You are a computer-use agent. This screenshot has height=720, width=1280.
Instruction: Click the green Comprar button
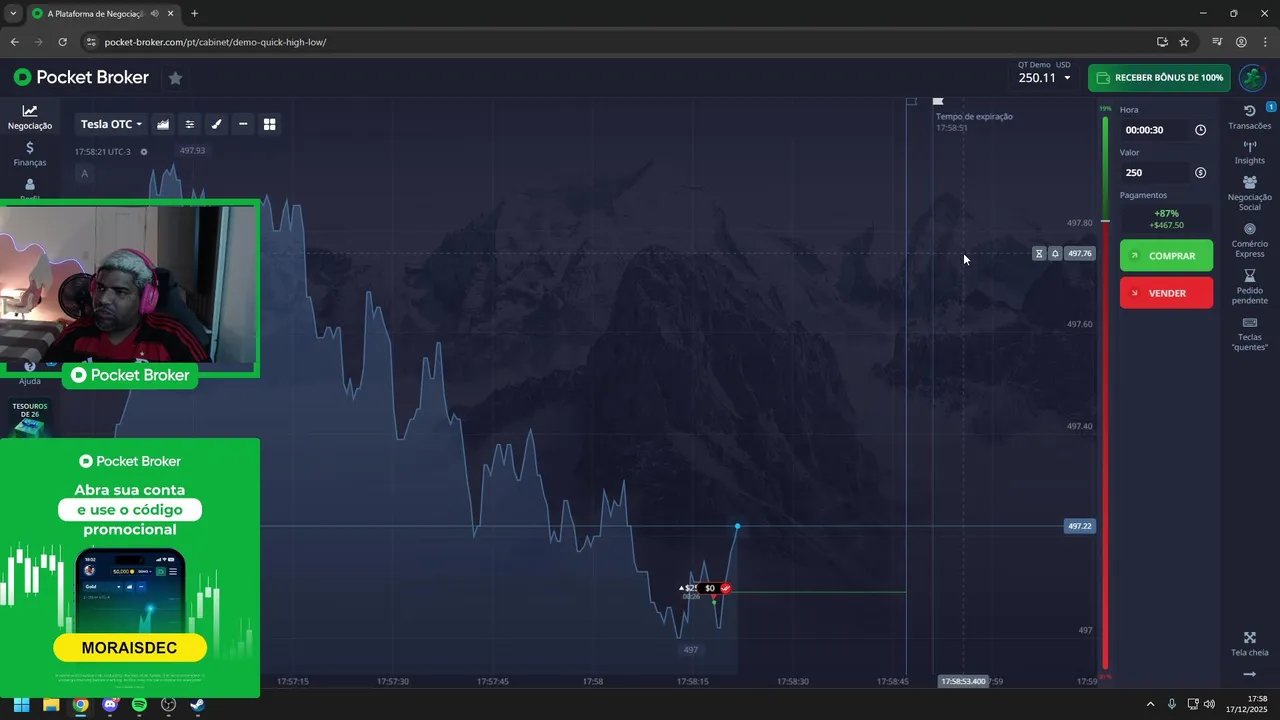[1166, 256]
